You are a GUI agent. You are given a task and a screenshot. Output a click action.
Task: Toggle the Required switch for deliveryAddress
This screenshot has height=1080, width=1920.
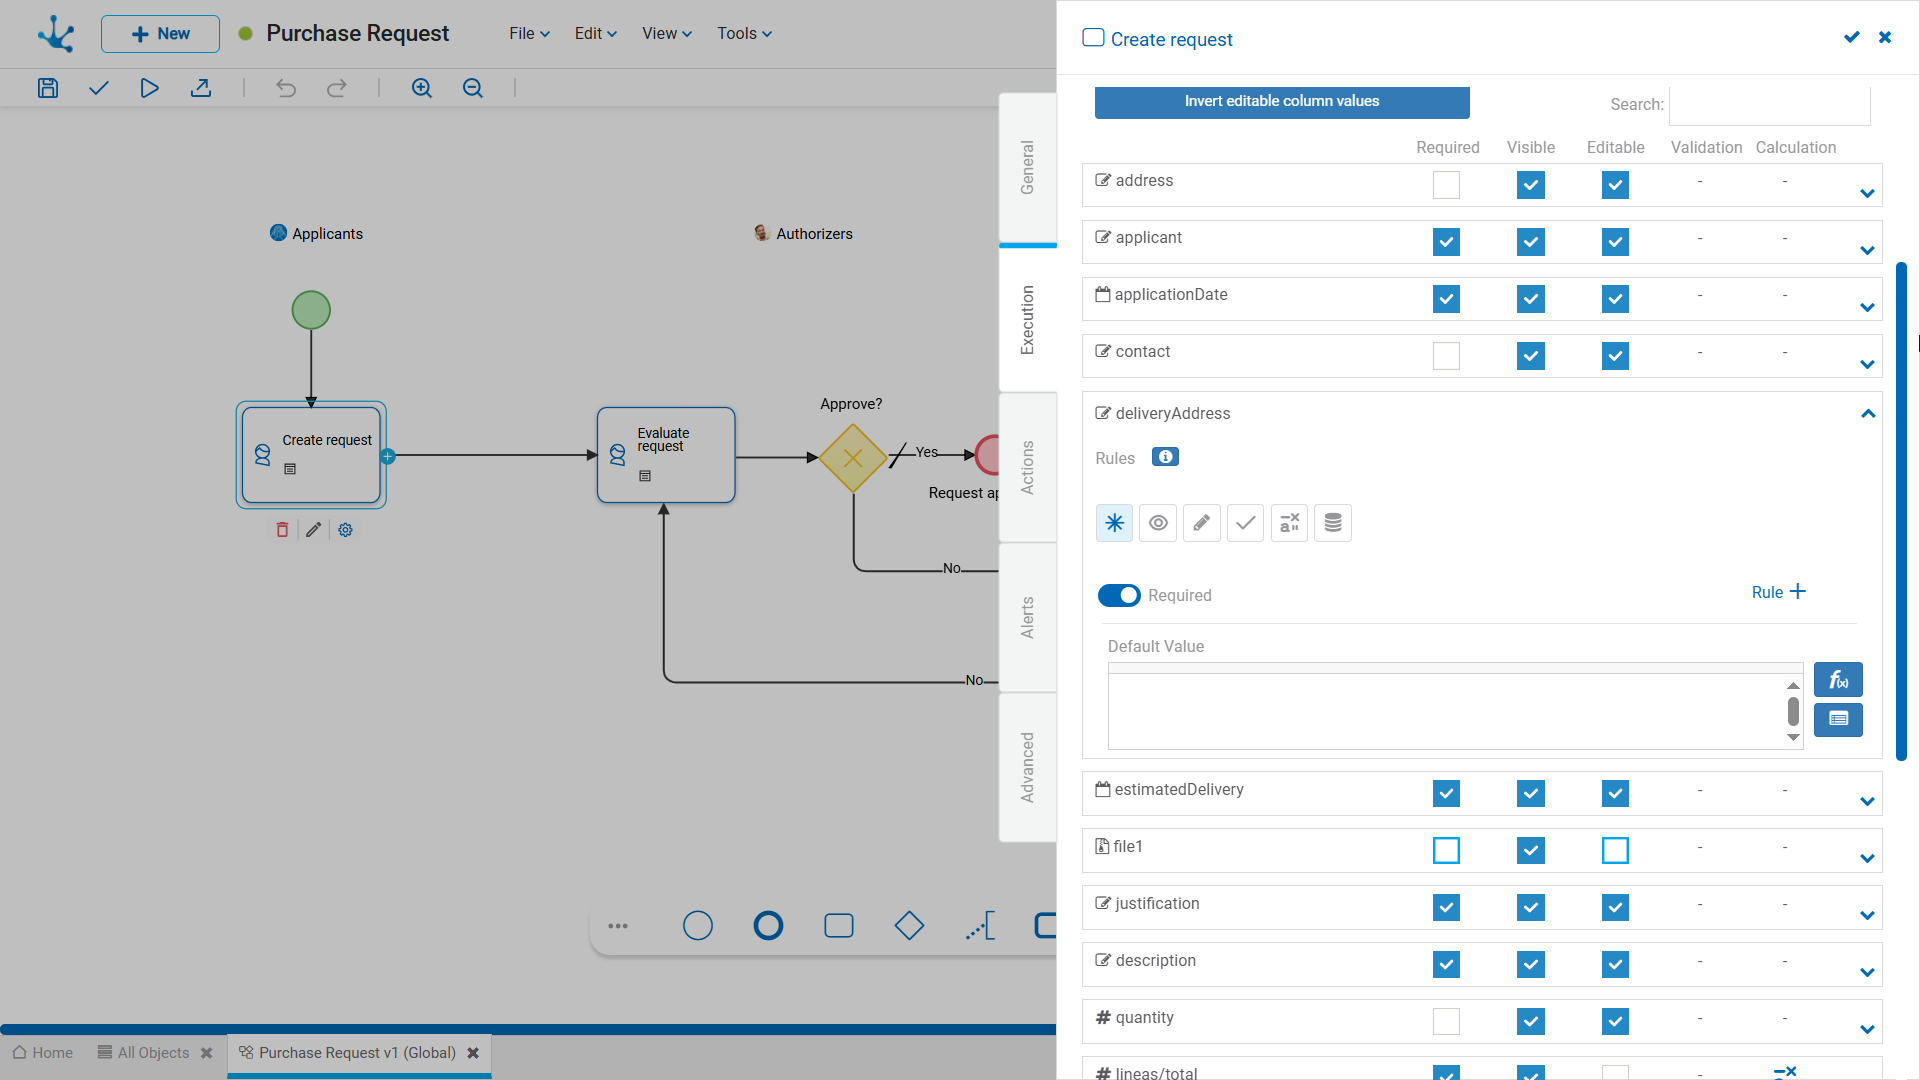pyautogui.click(x=1119, y=595)
